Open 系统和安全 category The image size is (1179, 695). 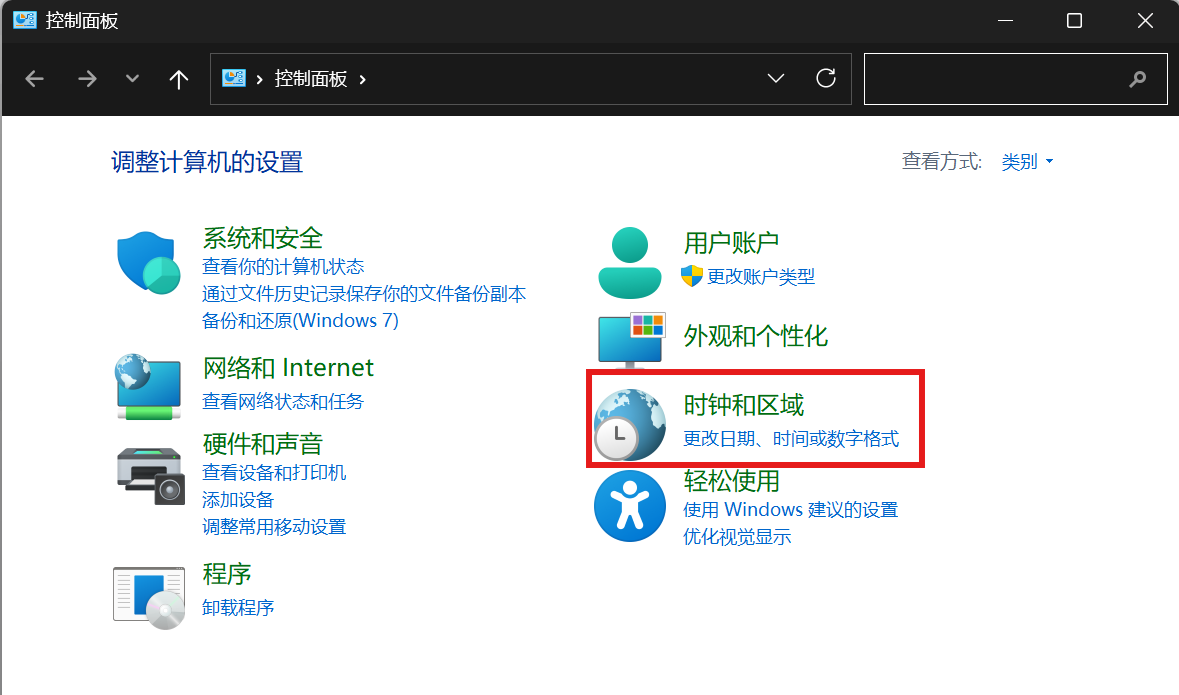262,238
